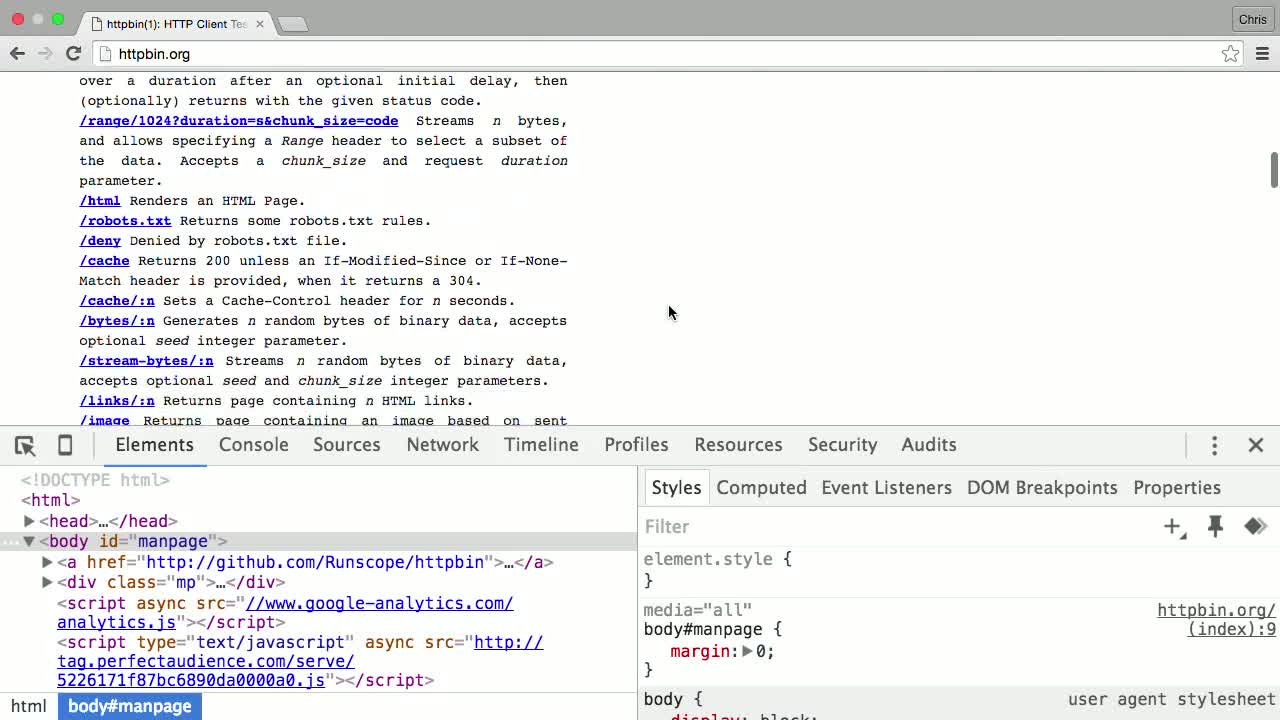Screen dimensions: 1280x720
Task: Open DevTools customize menu via vertical dots
Action: tap(1214, 445)
